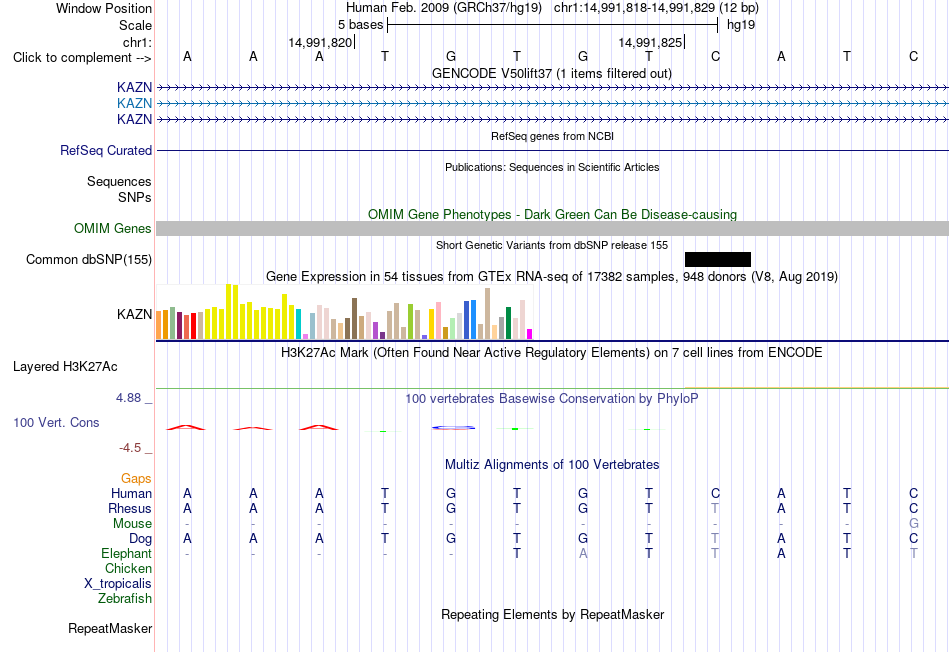Click the Scale label
Screen dimensions: 950x652
tap(135, 25)
